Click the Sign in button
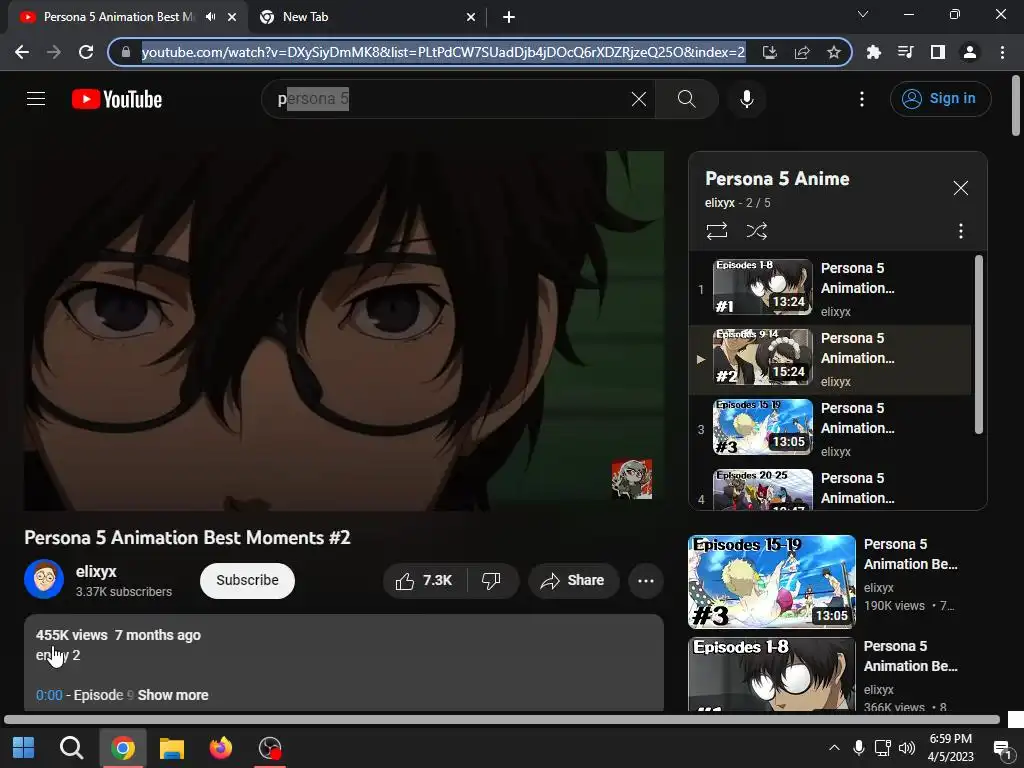 (940, 99)
